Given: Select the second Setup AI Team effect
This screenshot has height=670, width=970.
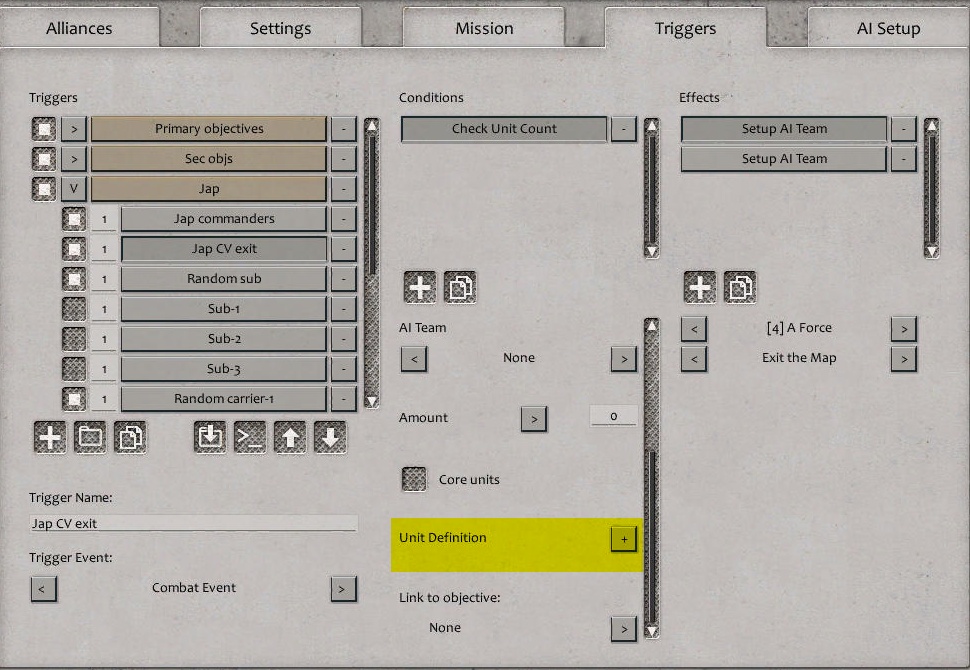Looking at the screenshot, I should 784,159.
